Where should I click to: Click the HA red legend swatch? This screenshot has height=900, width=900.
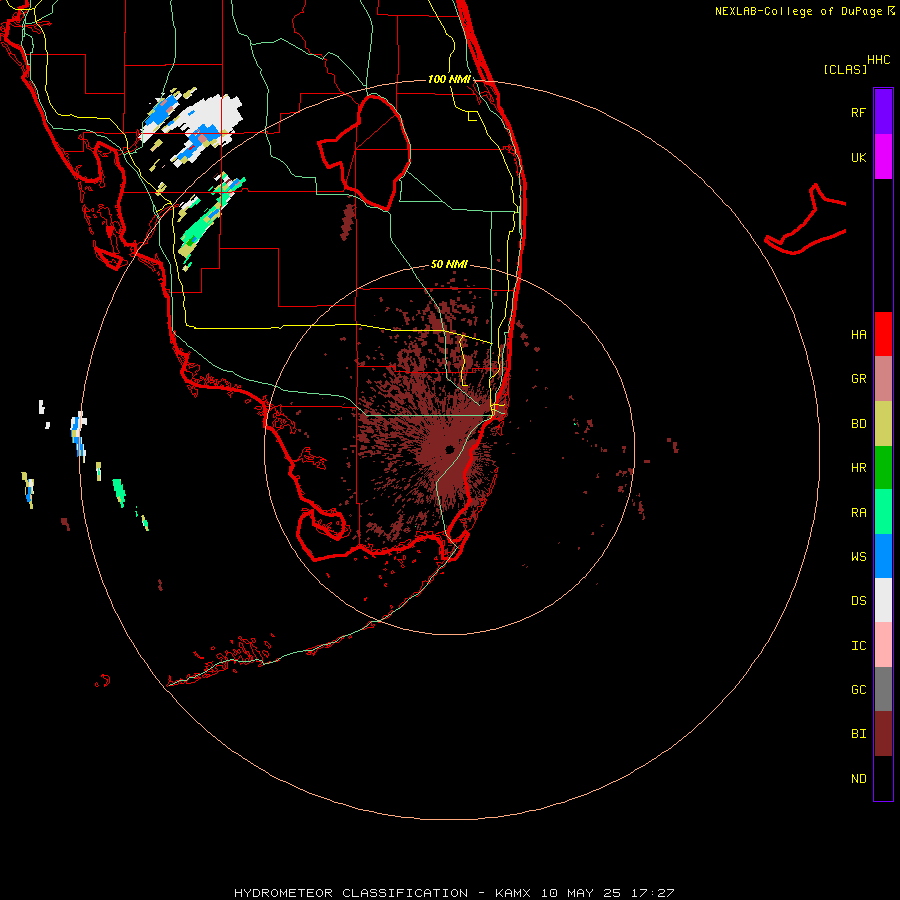[883, 334]
